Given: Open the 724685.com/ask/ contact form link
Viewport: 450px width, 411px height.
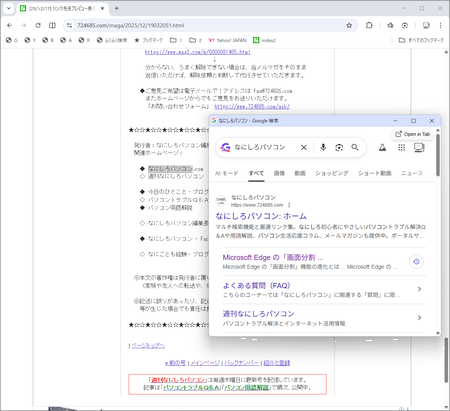Looking at the screenshot, I should click(252, 107).
